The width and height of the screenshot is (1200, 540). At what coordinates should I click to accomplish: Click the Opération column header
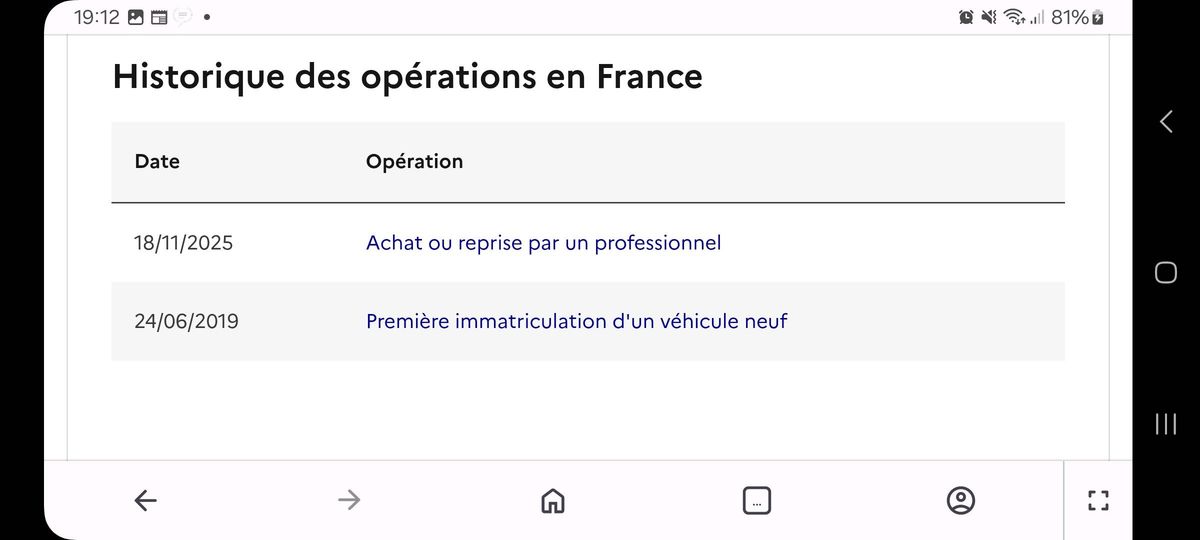[x=414, y=161]
